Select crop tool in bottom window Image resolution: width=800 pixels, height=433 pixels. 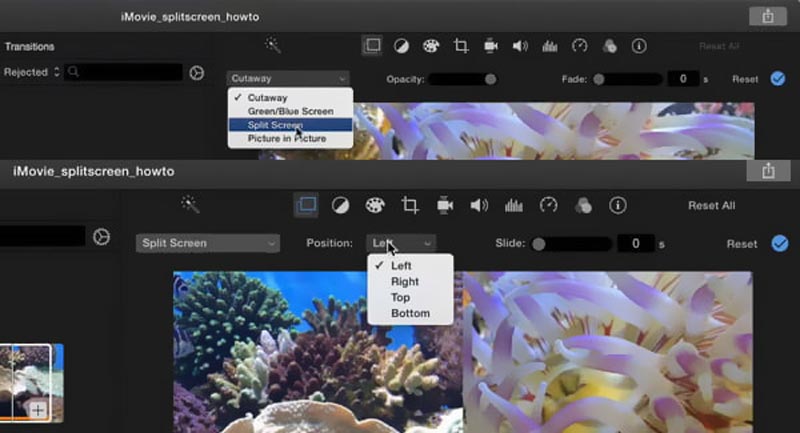410,206
